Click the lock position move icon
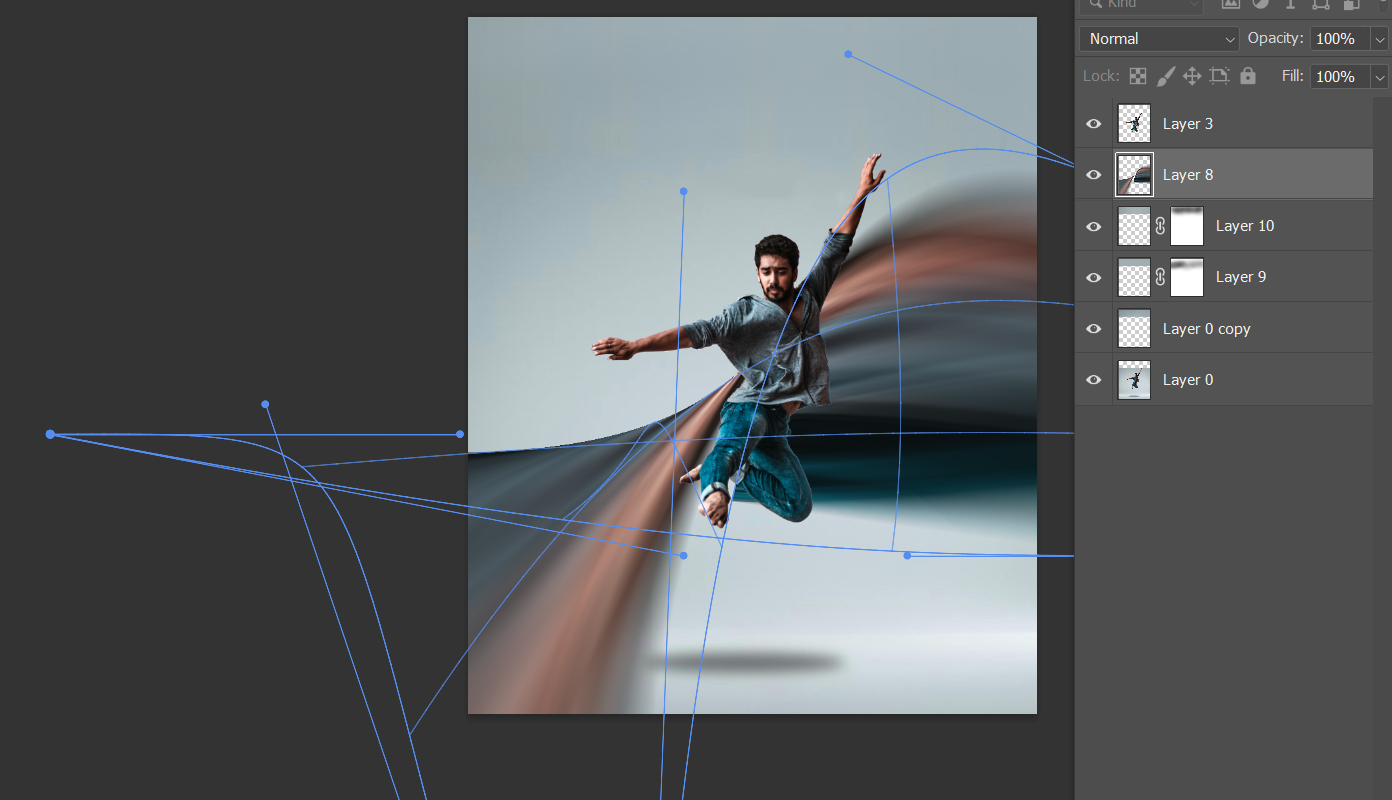 [1192, 76]
